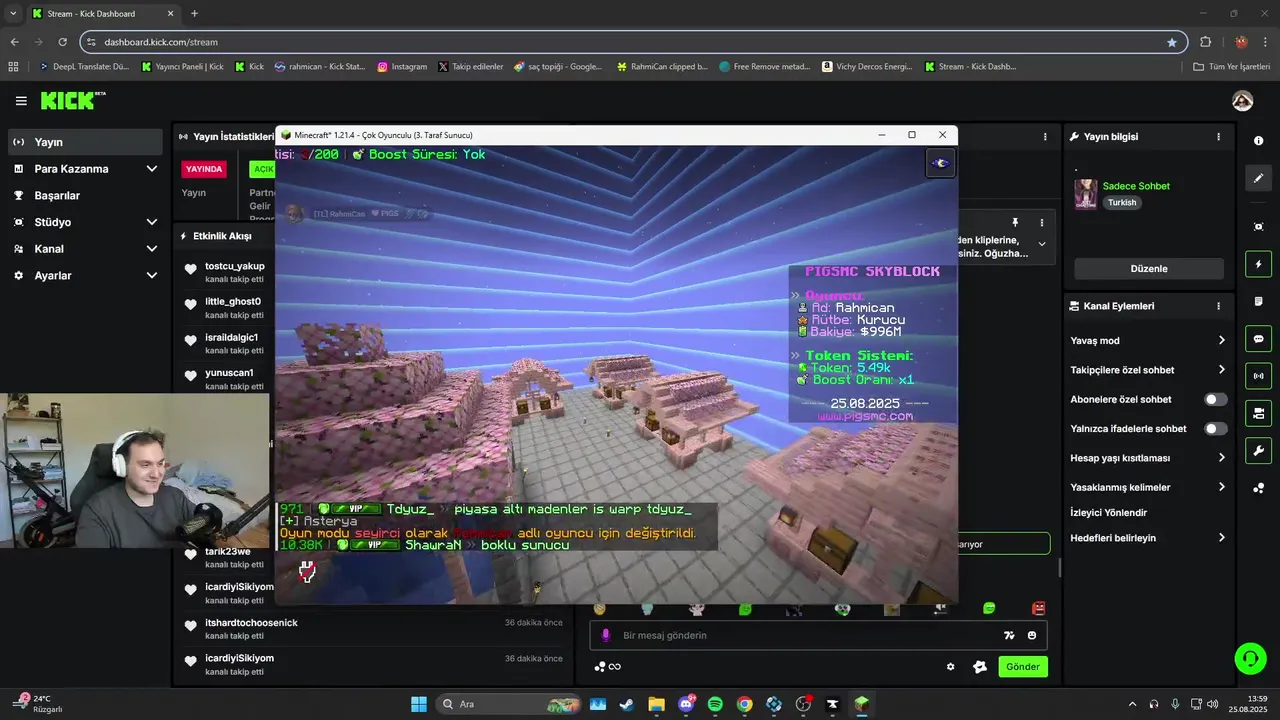This screenshot has width=1280, height=720.
Task: Bookmark this page with the star icon
Action: click(1172, 42)
